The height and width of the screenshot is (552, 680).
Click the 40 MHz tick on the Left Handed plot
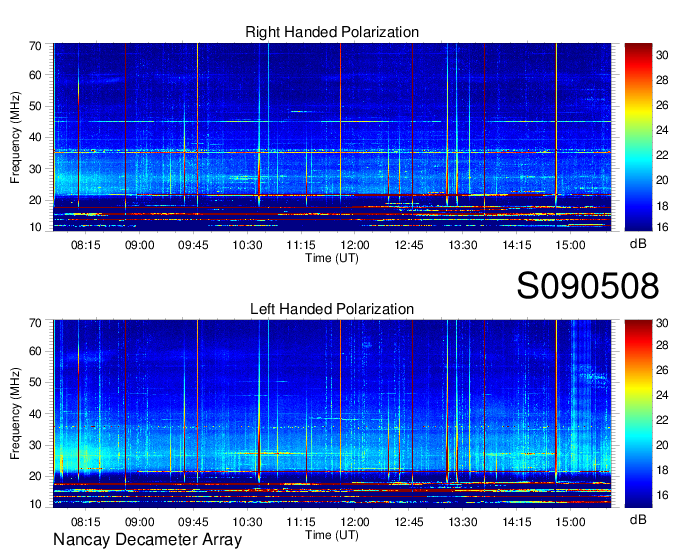(35, 414)
